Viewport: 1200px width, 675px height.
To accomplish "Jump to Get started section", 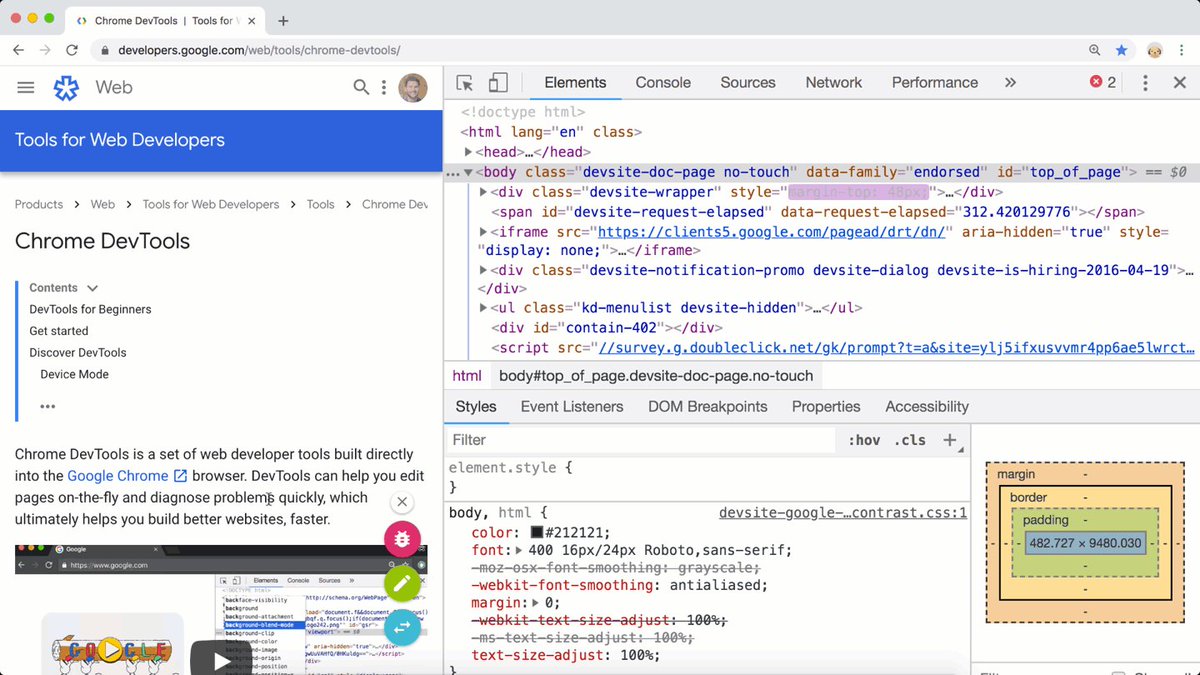I will (59, 331).
